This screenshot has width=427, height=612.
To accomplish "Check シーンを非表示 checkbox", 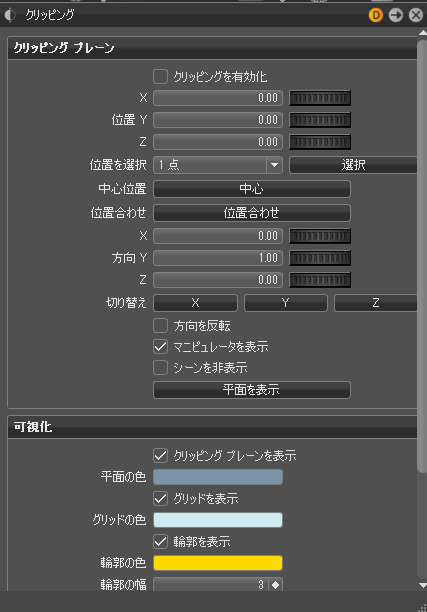I will [x=160, y=367].
